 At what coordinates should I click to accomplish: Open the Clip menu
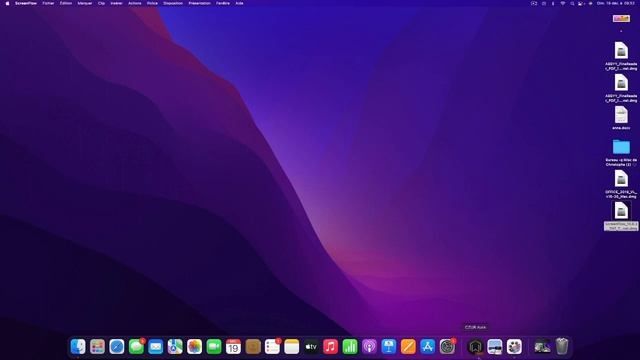[x=101, y=3]
